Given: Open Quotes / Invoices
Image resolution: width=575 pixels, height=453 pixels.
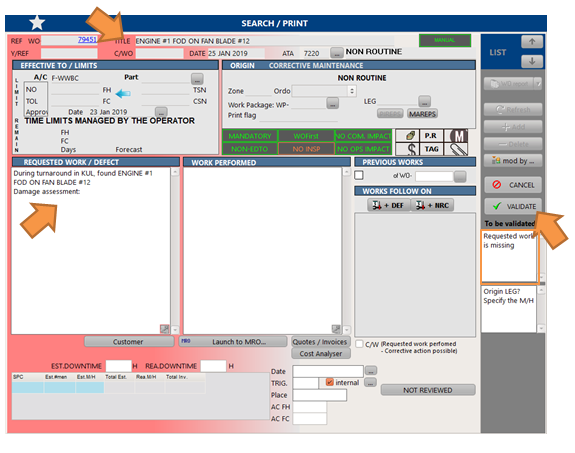Looking at the screenshot, I should 321,342.
